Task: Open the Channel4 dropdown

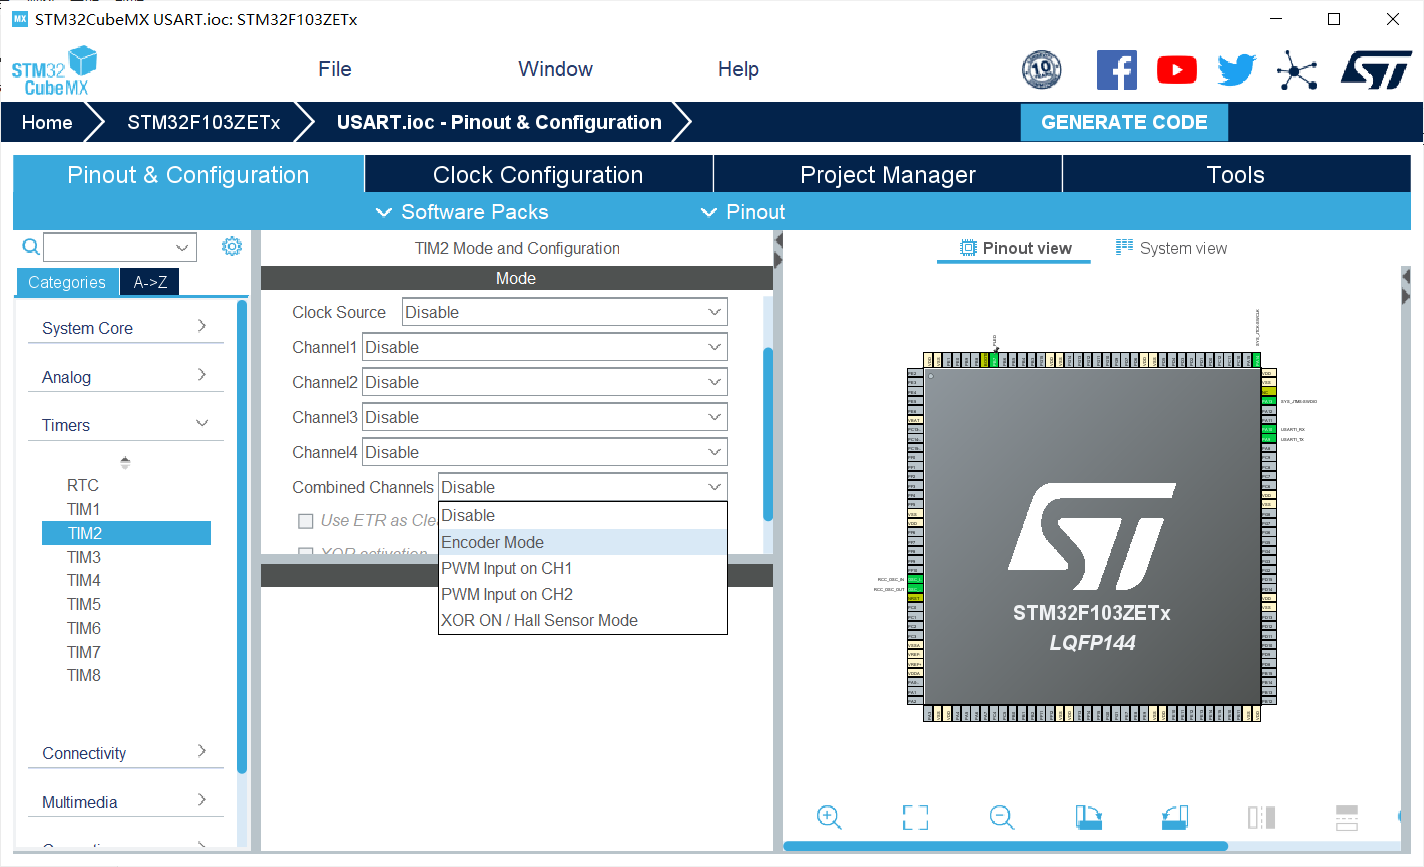Action: click(x=545, y=452)
